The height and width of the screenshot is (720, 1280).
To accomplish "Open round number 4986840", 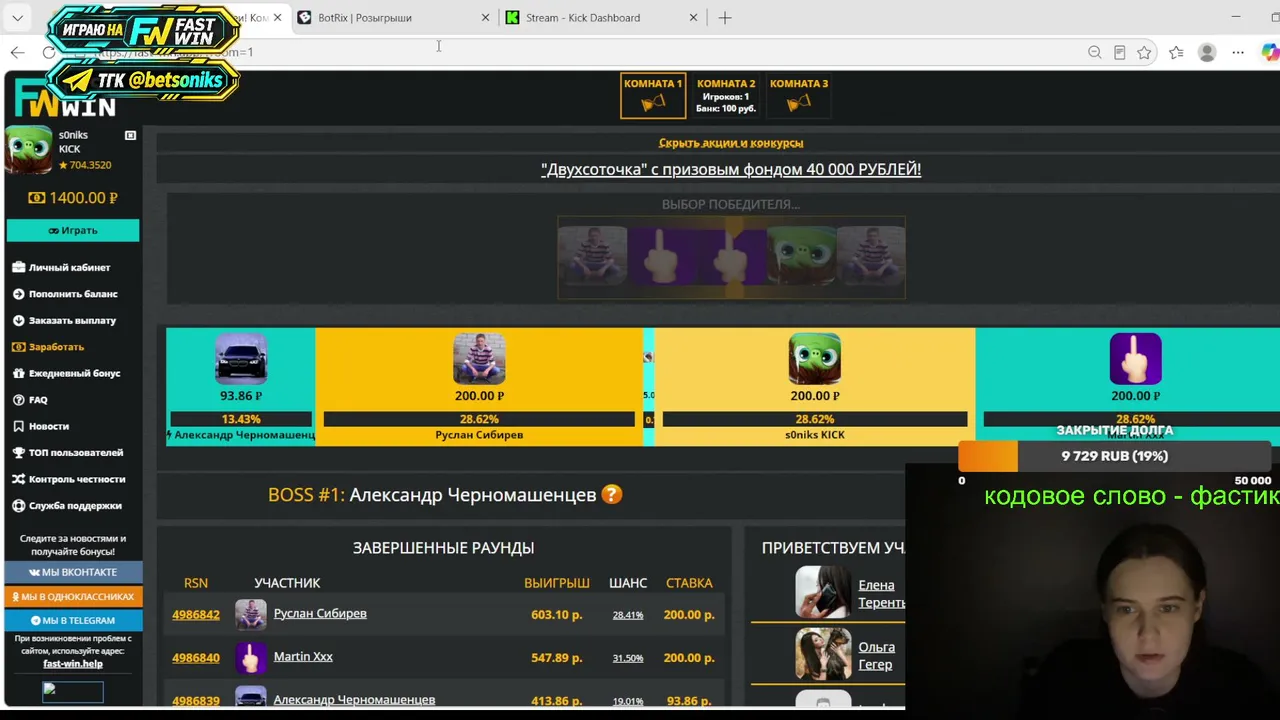I will (196, 658).
